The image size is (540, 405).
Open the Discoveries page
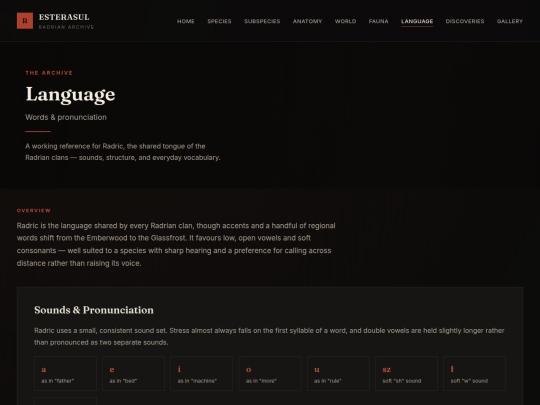click(465, 21)
